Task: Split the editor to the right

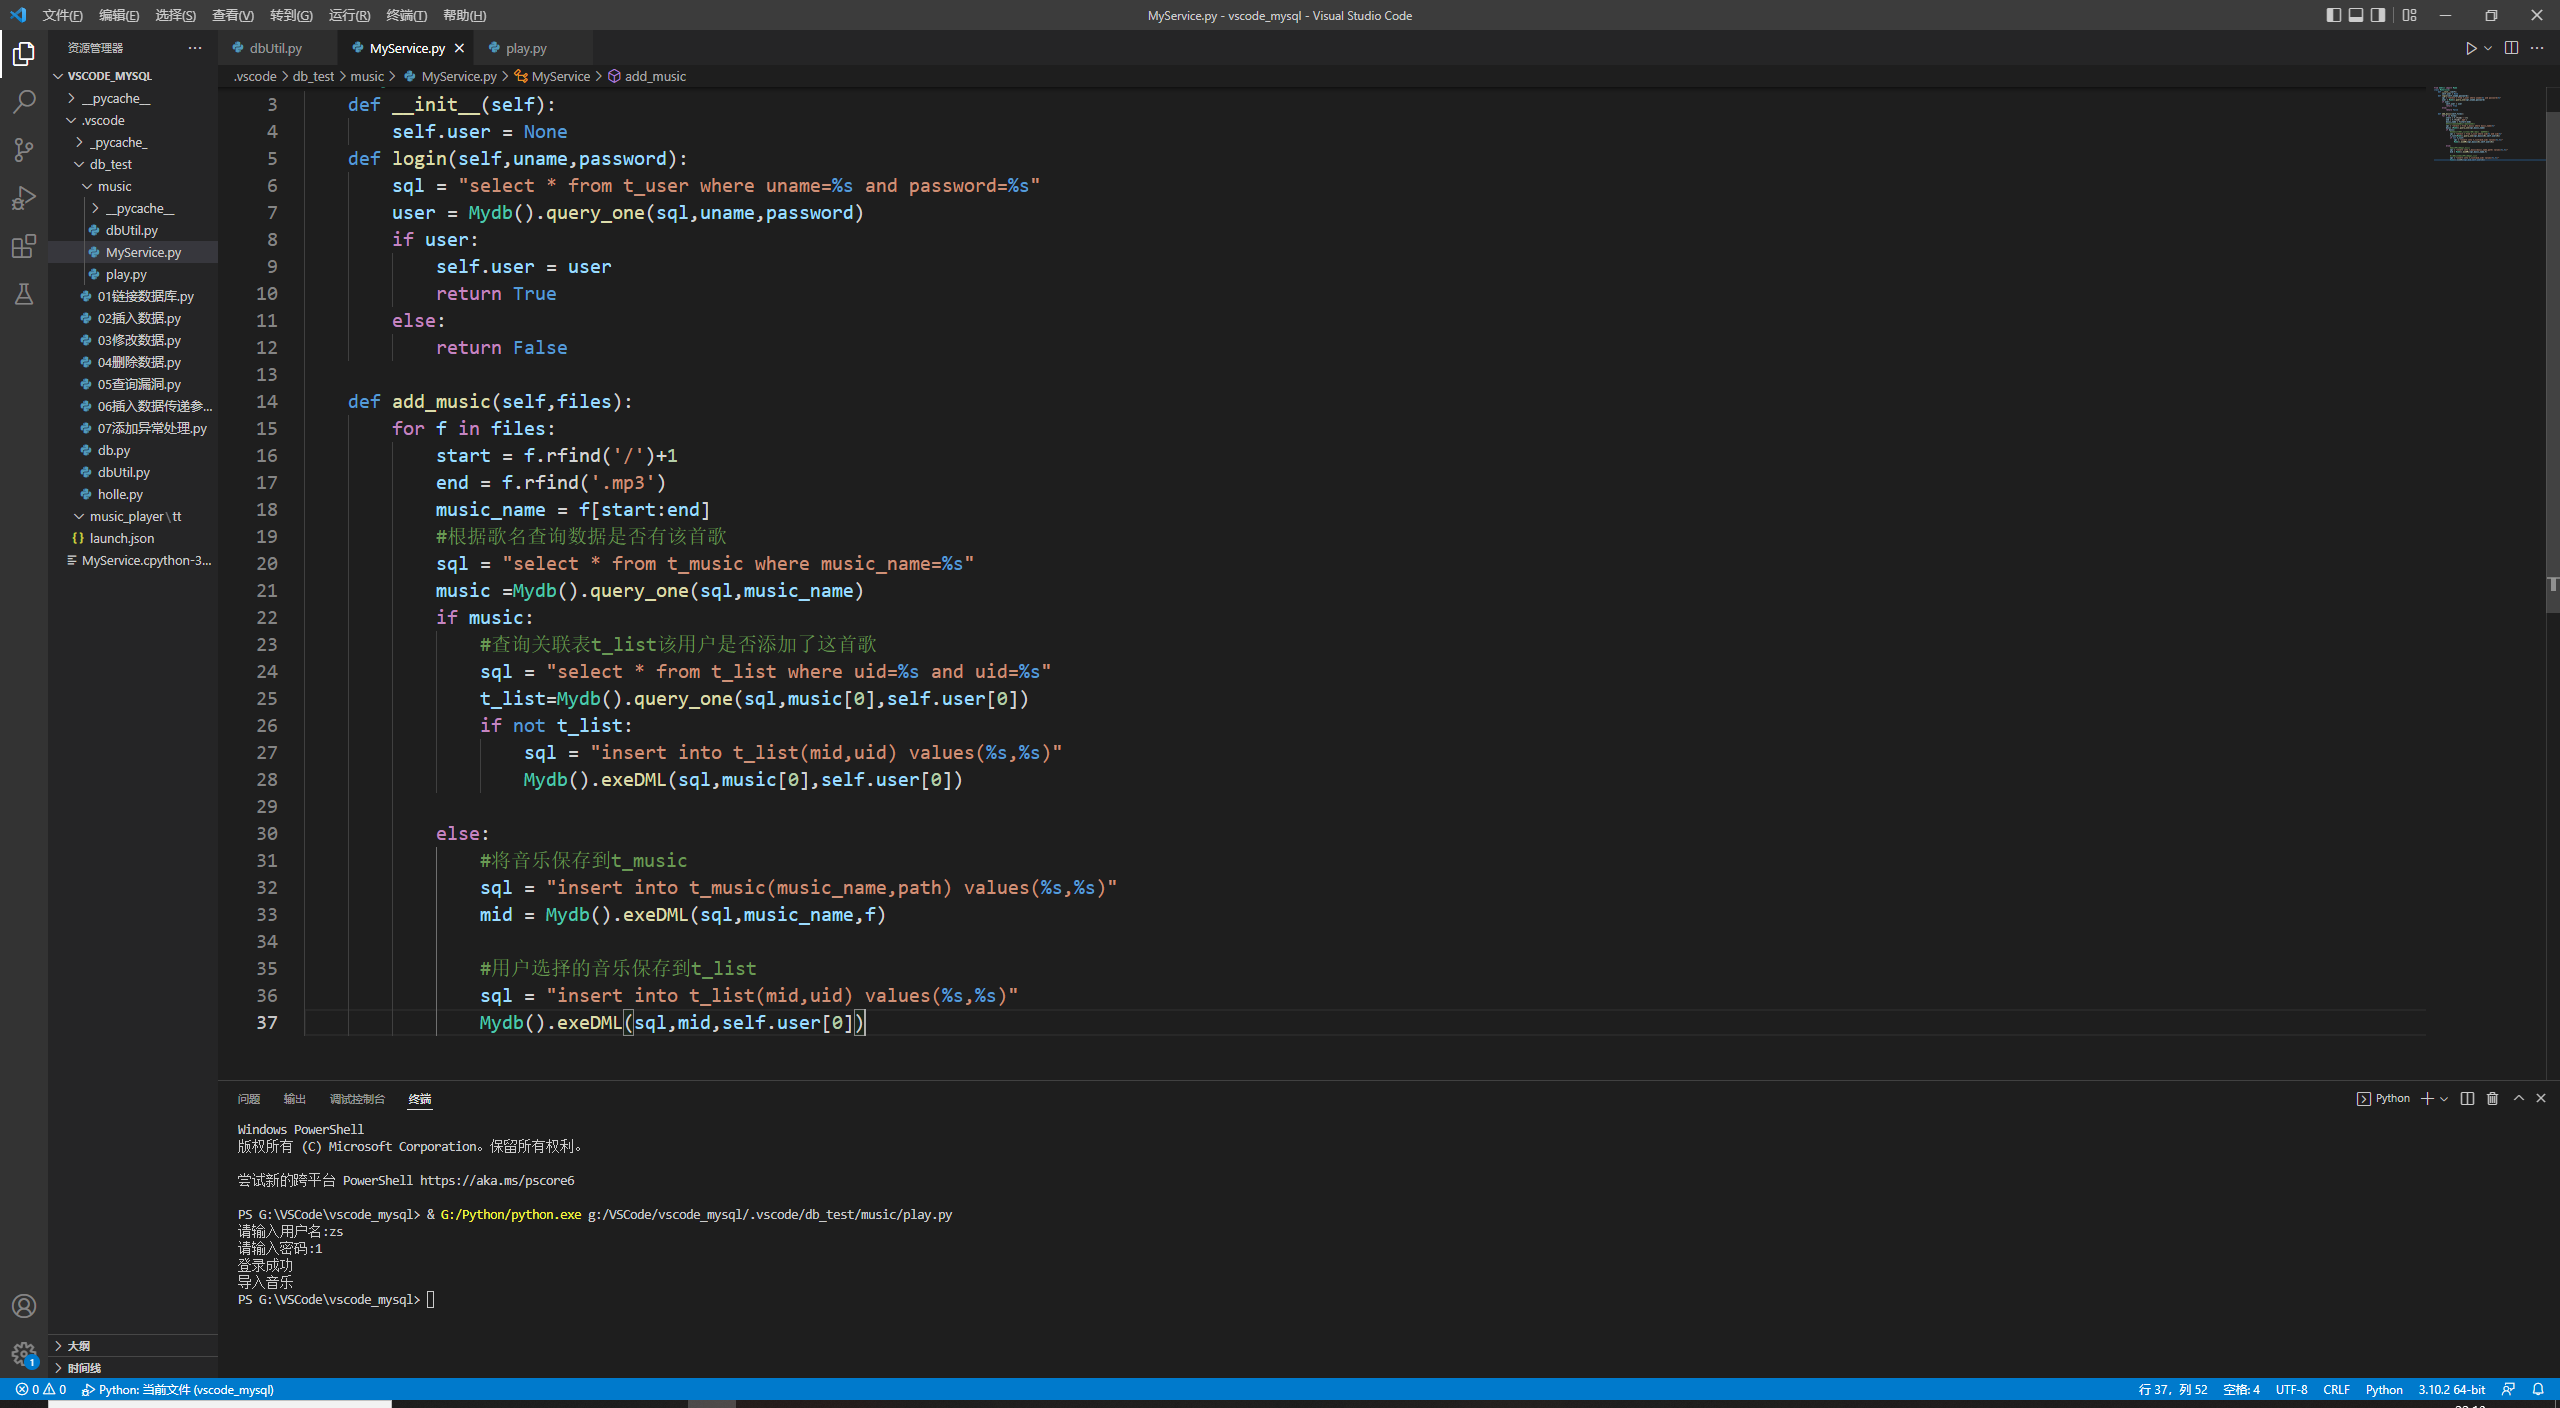Action: click(x=2511, y=48)
